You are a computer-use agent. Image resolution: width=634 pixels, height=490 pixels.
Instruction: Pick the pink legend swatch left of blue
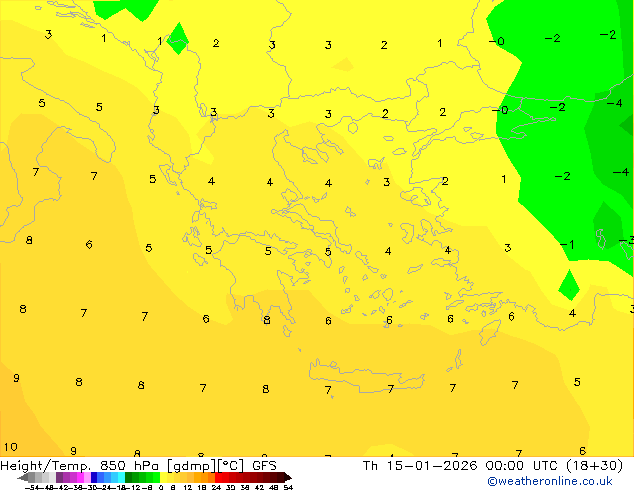87,478
